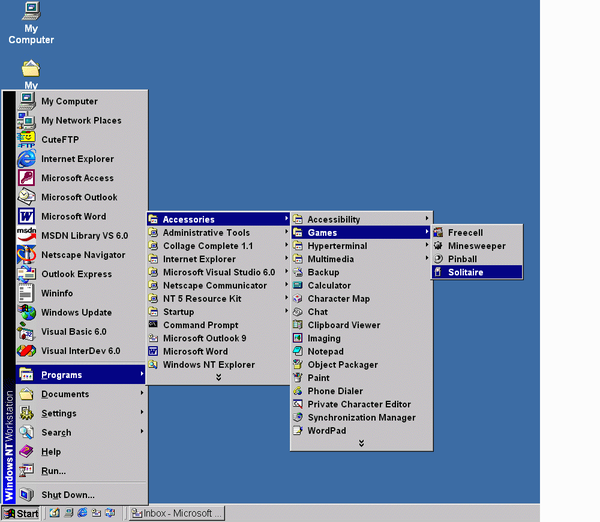
Task: Click the Paint icon in Accessories
Action: click(298, 378)
